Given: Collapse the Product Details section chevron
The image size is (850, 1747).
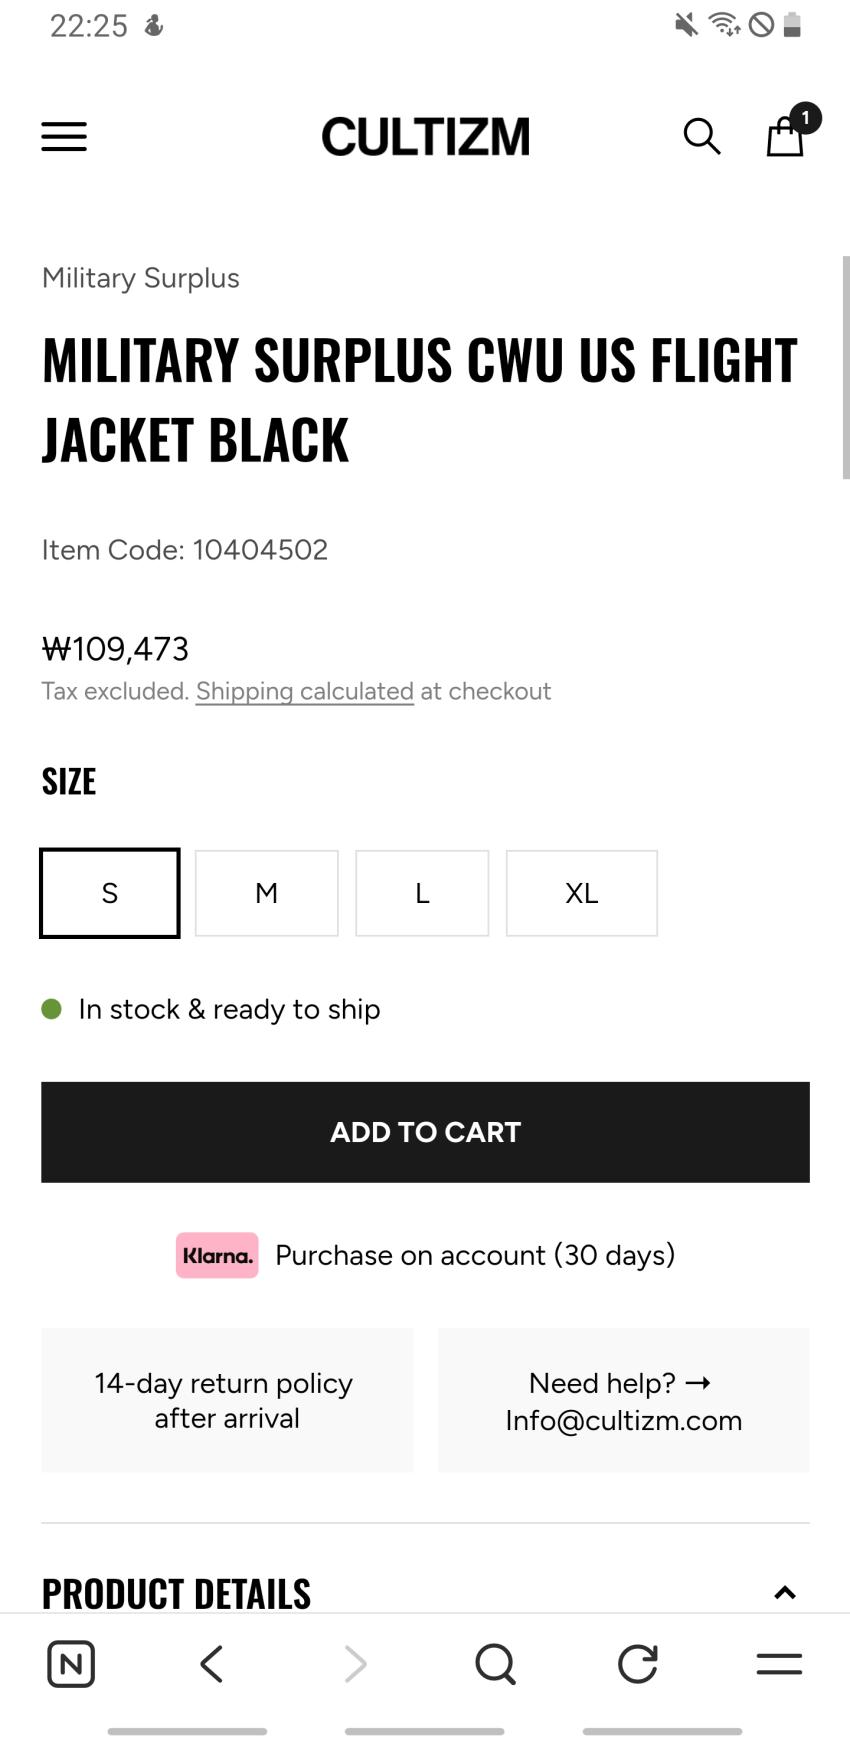Looking at the screenshot, I should (785, 1593).
